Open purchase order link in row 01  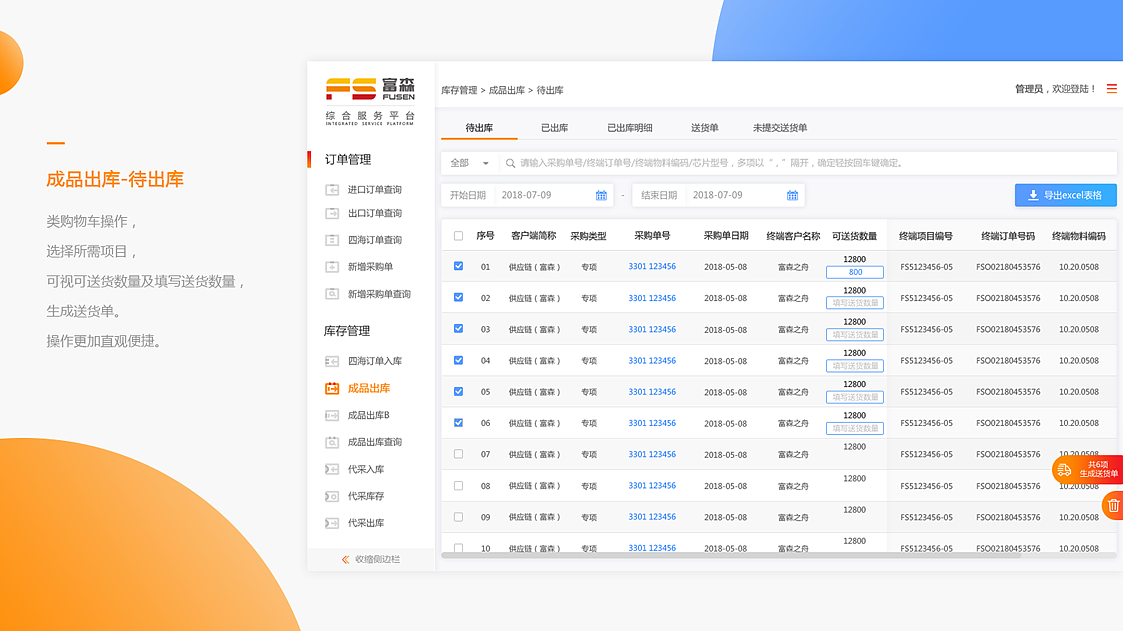[652, 266]
